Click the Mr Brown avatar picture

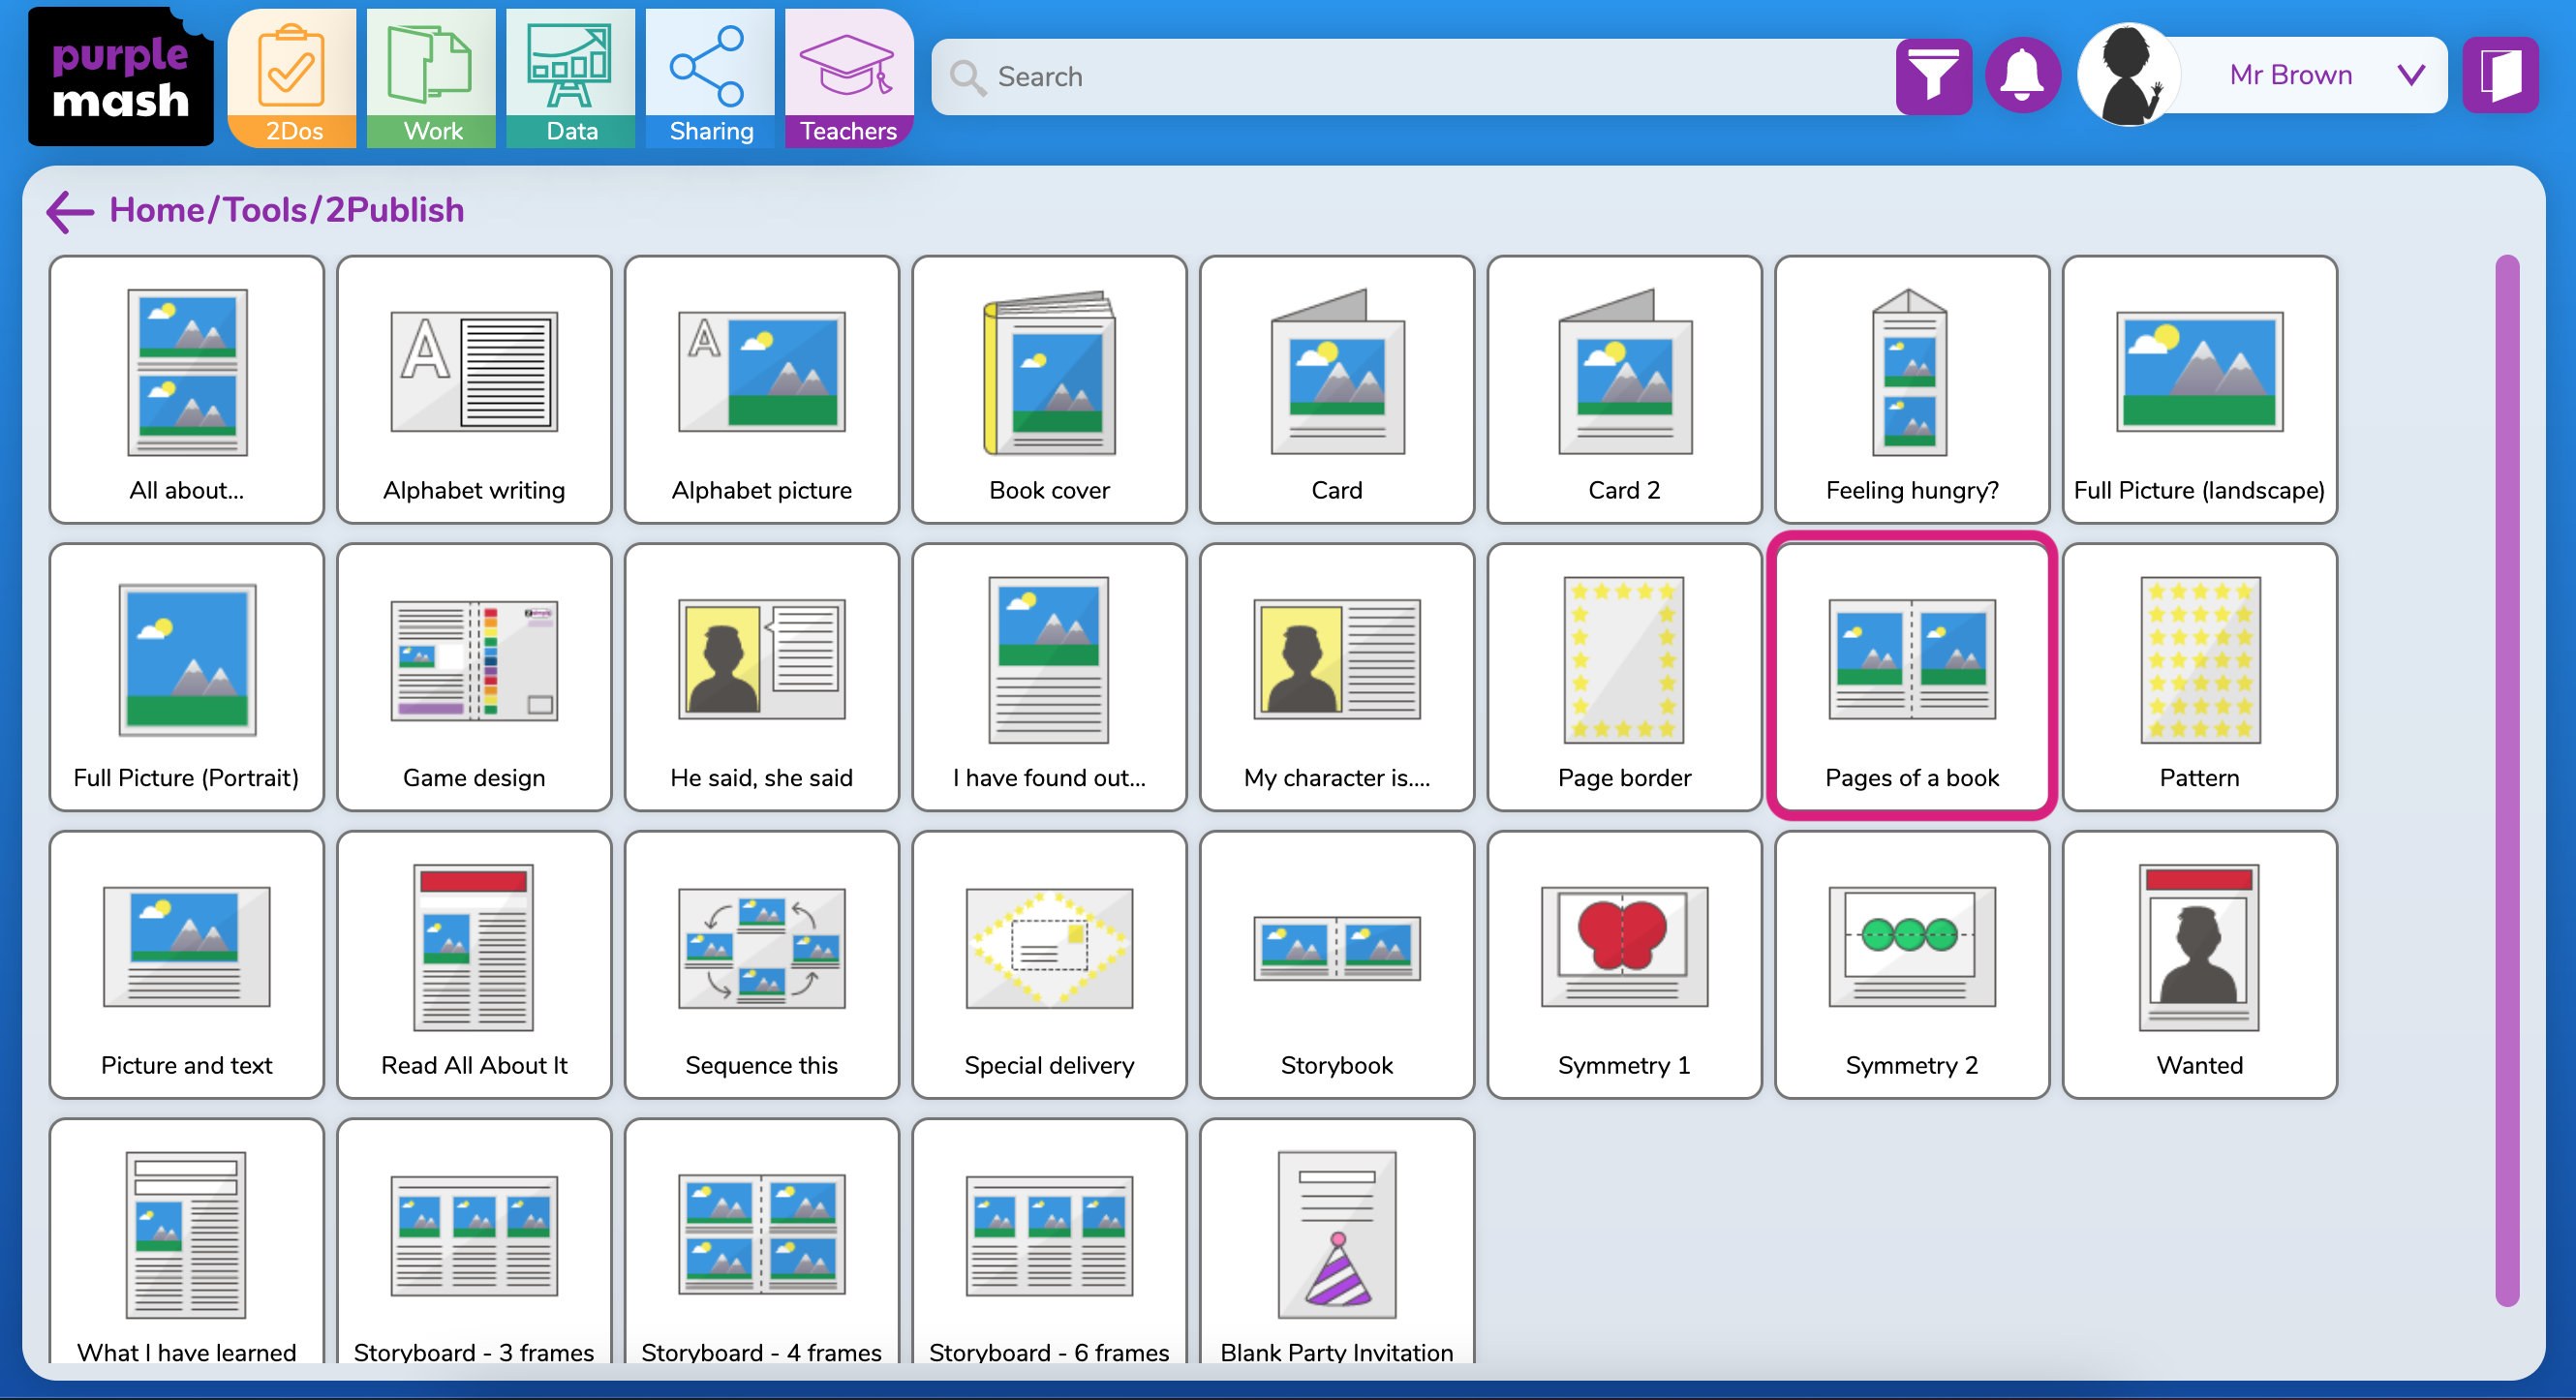point(2129,76)
